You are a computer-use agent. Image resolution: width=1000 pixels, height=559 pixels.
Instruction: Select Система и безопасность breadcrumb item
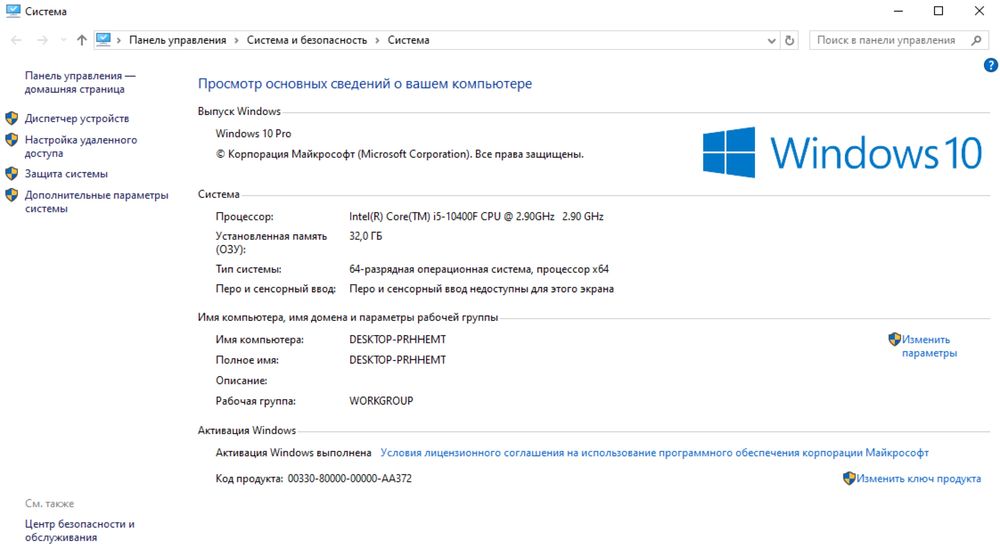point(306,41)
